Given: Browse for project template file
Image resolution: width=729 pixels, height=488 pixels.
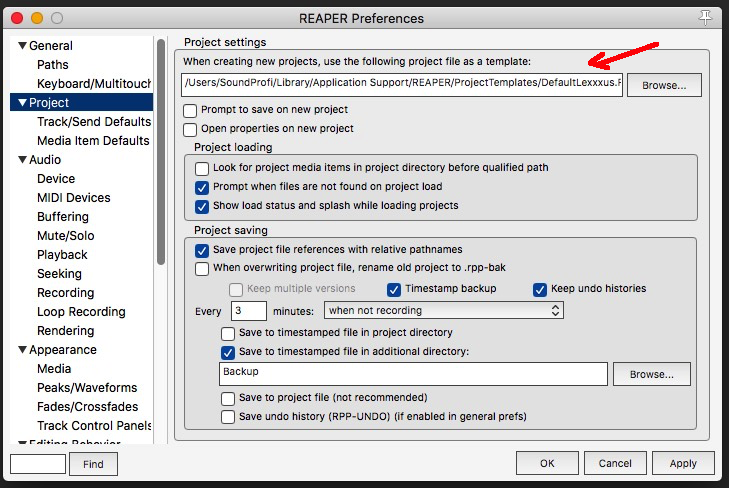Looking at the screenshot, I should [664, 85].
